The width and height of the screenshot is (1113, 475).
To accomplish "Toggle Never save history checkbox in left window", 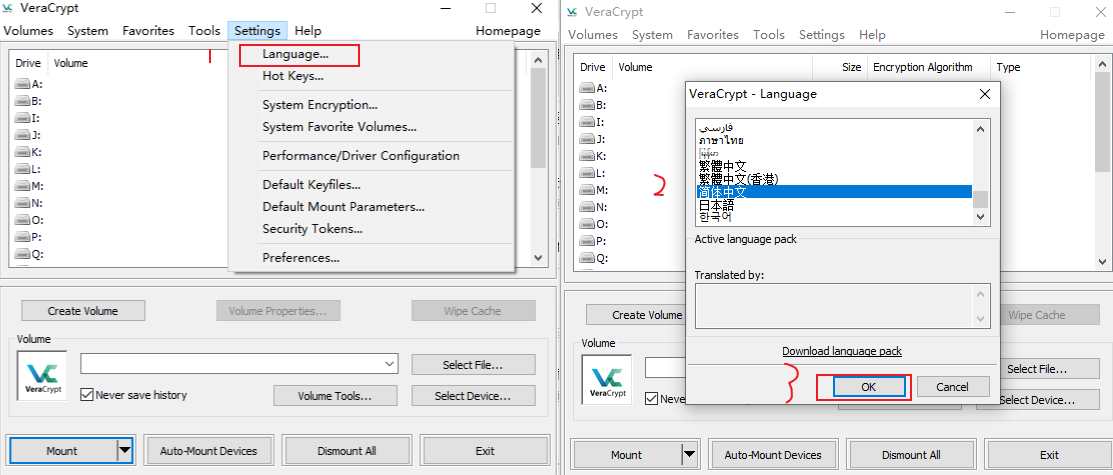I will click(86, 395).
